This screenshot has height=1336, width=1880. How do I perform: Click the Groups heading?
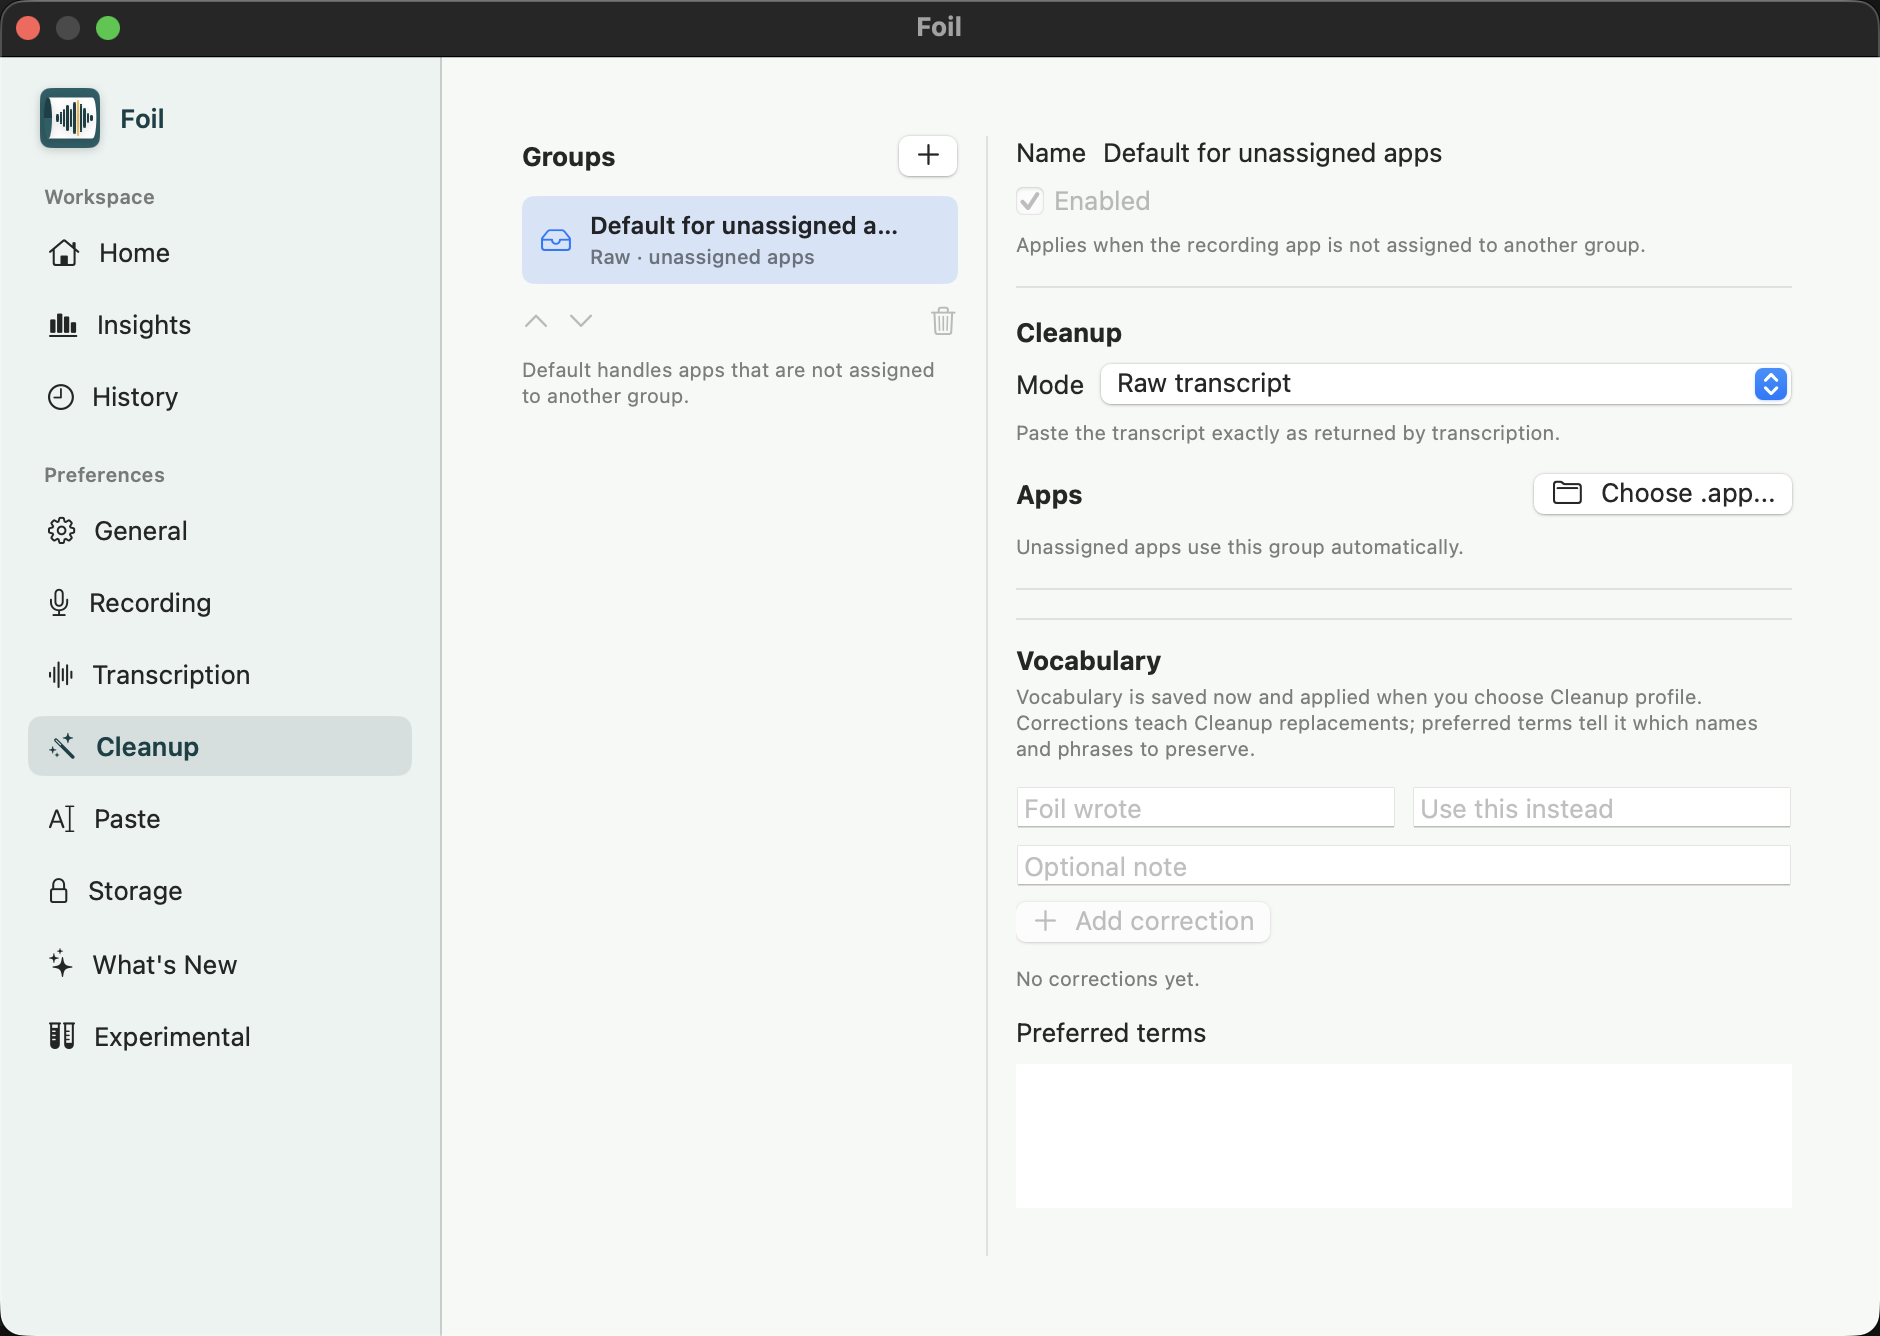coord(568,157)
